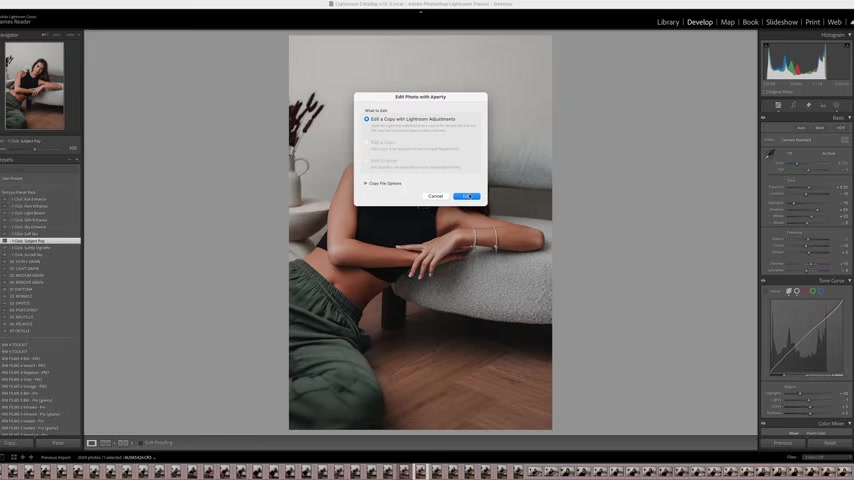Image resolution: width=854 pixels, height=480 pixels.
Task: Toggle Soft Proofing checkbox
Action: click(141, 443)
